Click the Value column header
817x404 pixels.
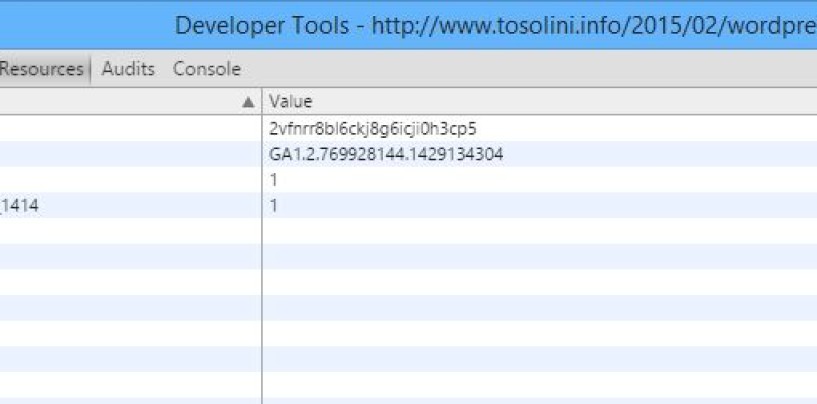pos(539,102)
